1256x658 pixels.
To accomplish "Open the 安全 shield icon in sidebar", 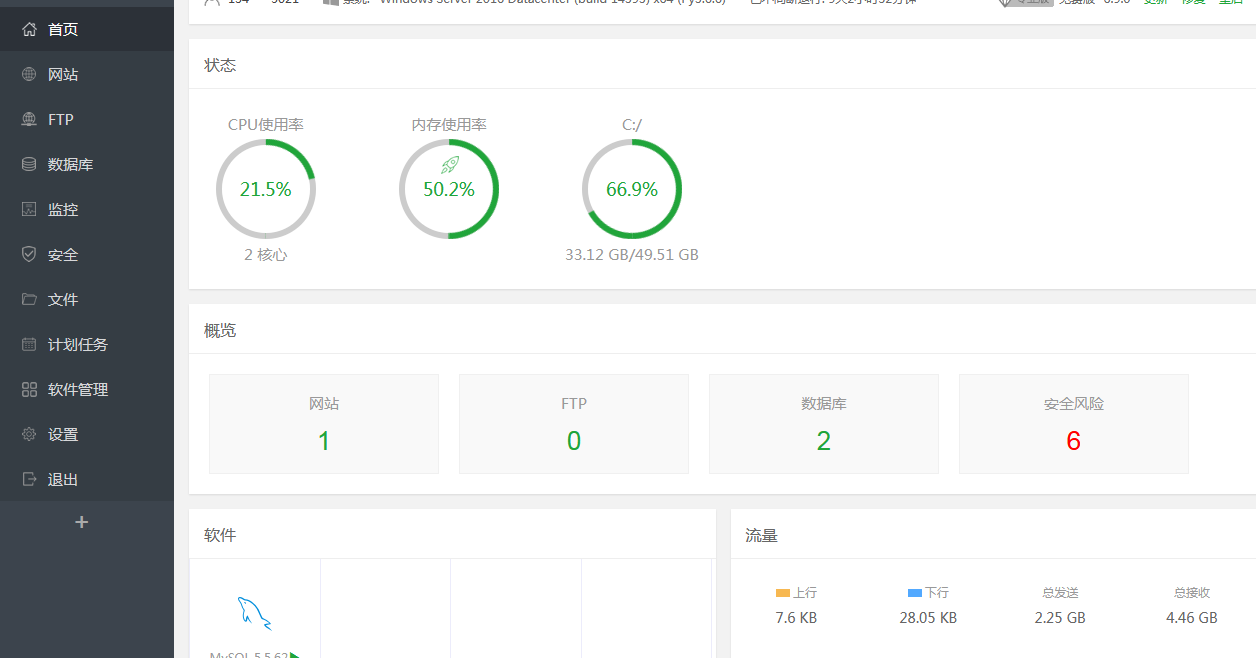I will (x=29, y=254).
